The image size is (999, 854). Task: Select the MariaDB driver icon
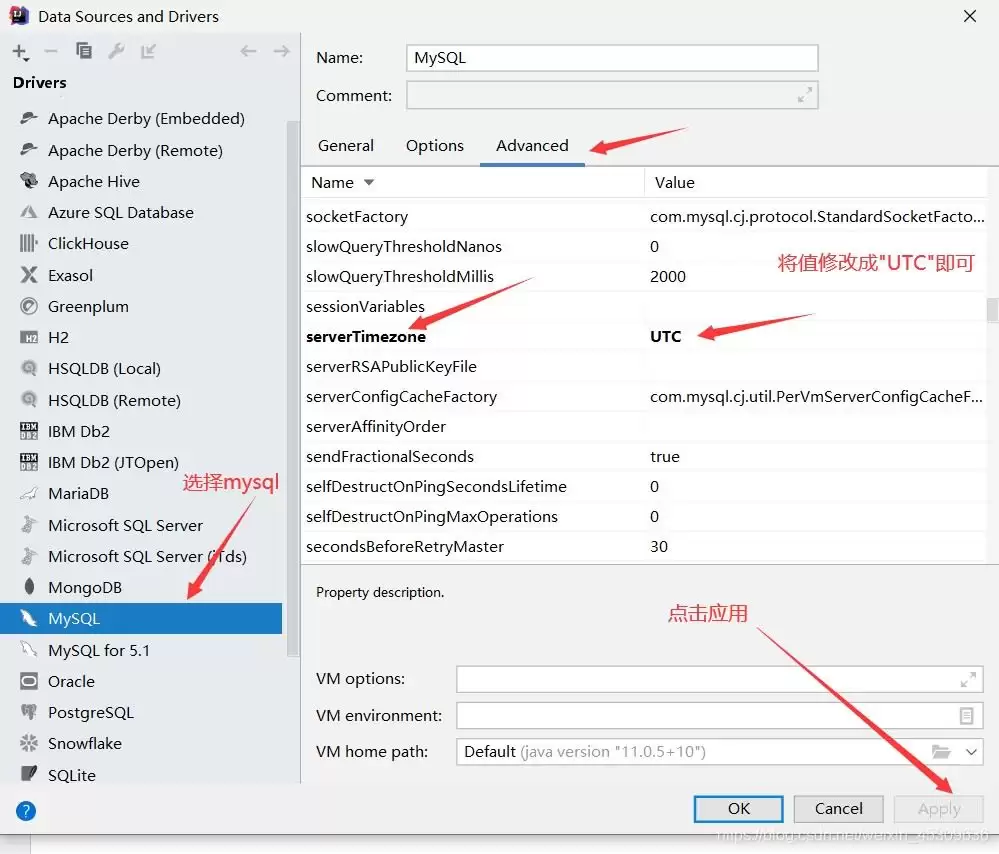tap(29, 493)
